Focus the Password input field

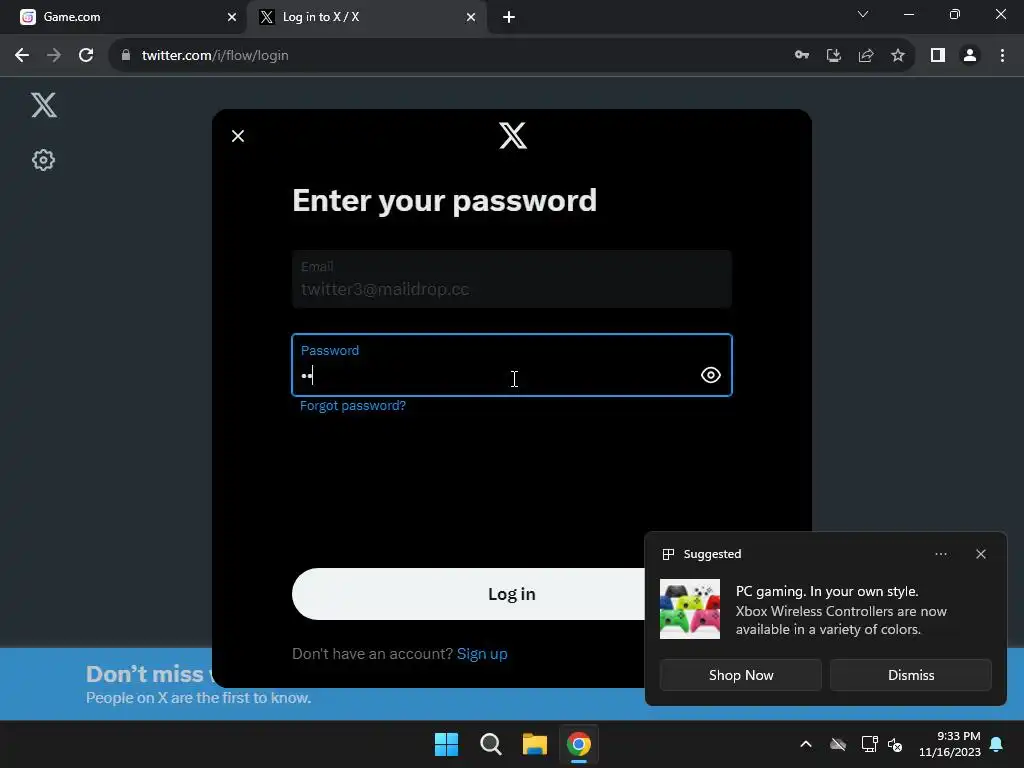[512, 365]
